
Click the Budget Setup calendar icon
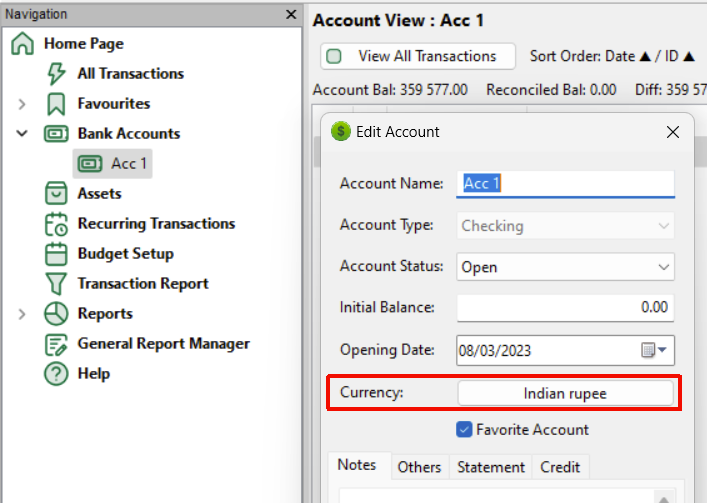click(56, 254)
